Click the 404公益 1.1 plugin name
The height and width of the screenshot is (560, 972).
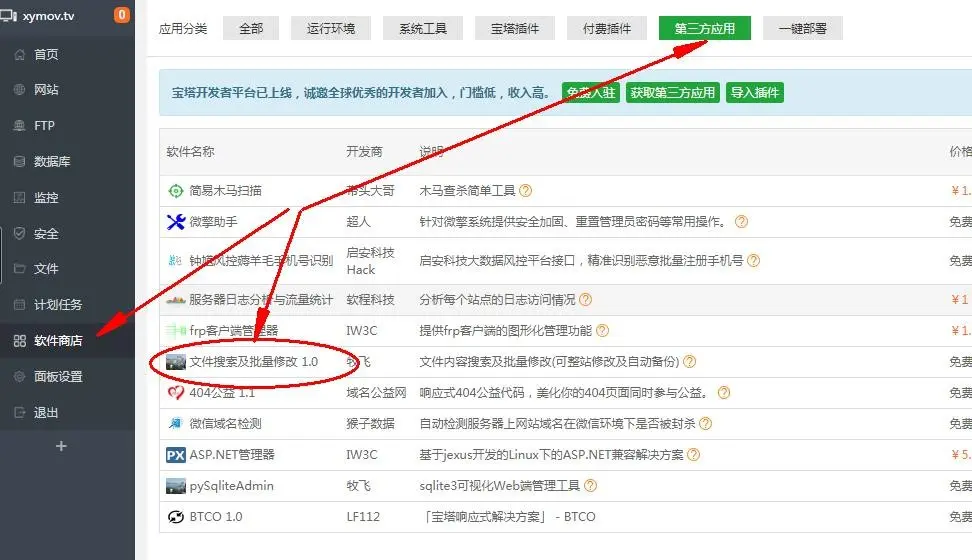pos(222,393)
